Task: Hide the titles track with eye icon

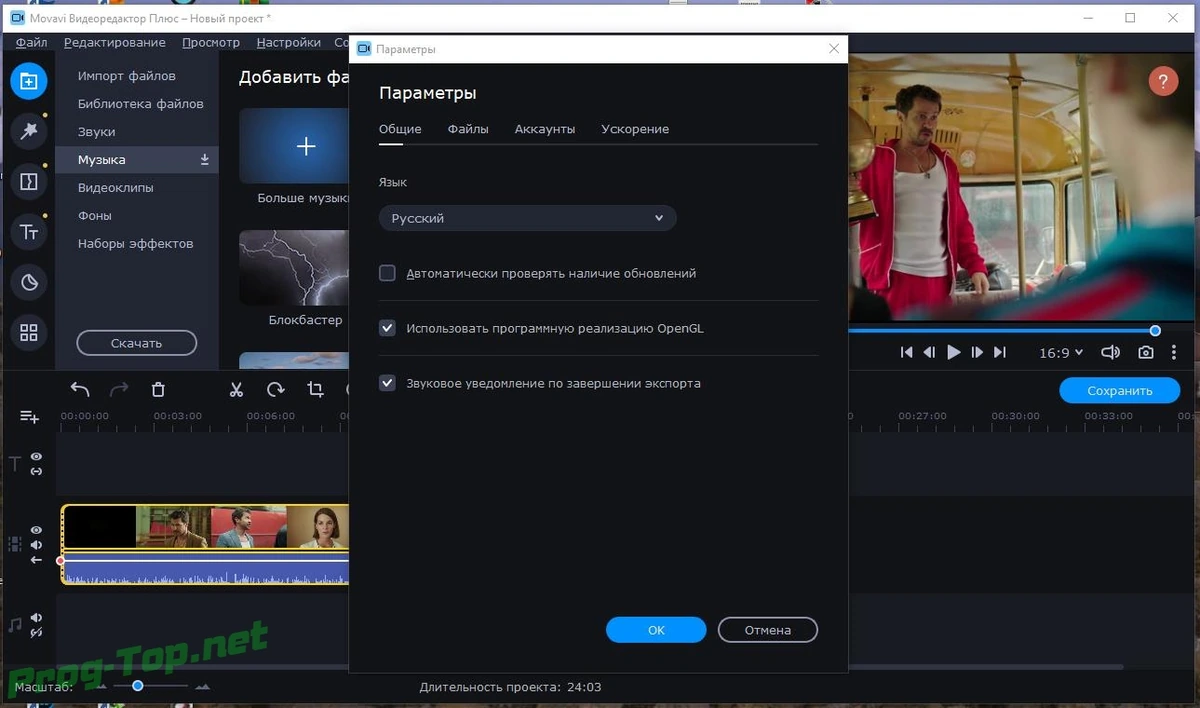Action: (36, 457)
